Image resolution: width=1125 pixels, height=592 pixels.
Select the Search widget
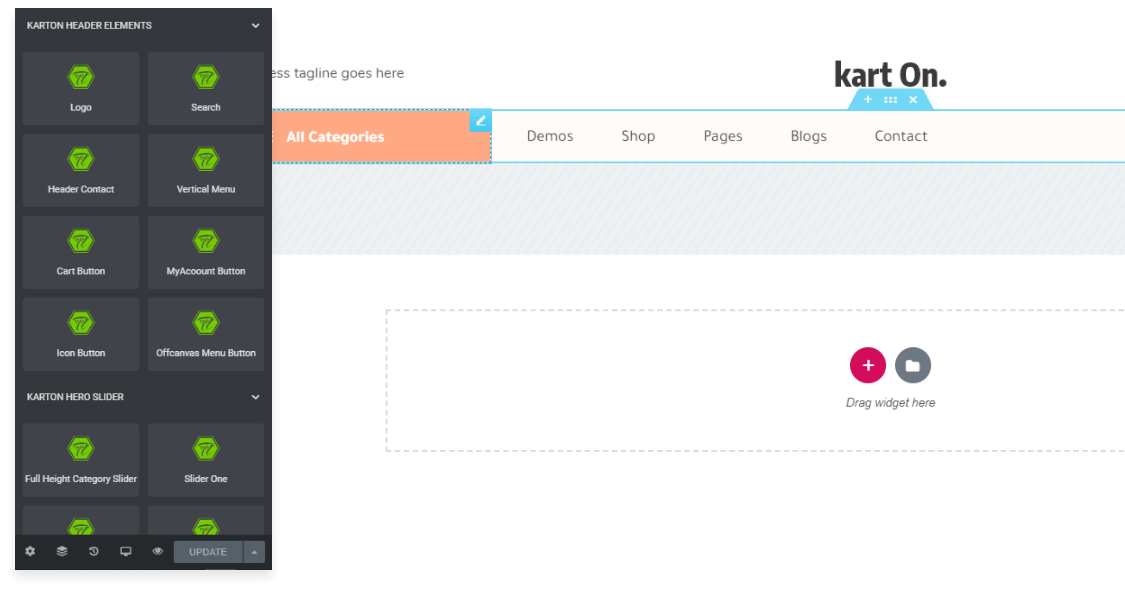pos(206,88)
